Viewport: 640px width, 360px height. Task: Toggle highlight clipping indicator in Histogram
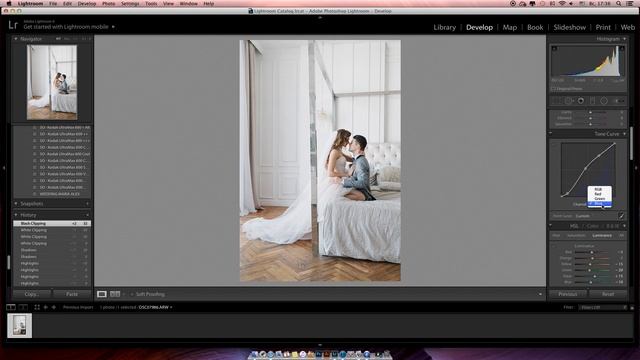[622, 49]
